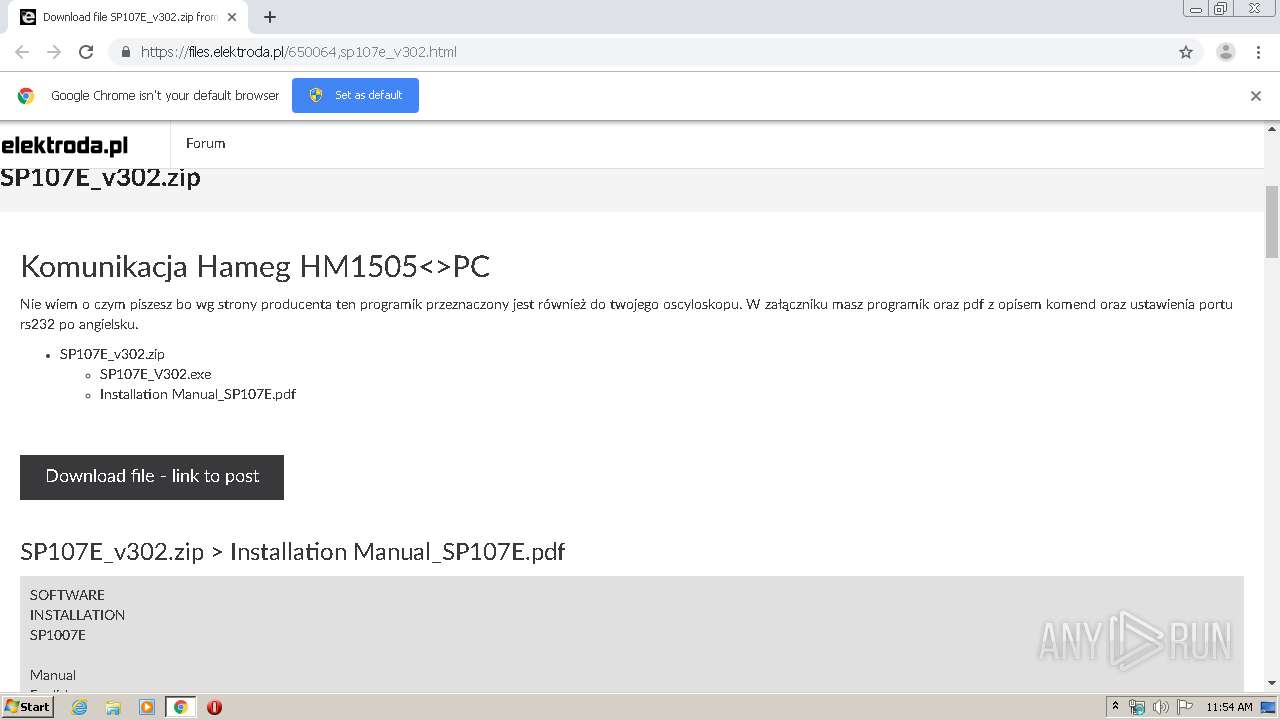This screenshot has width=1280, height=720.
Task: Show hidden system tray icons
Action: [x=1115, y=707]
